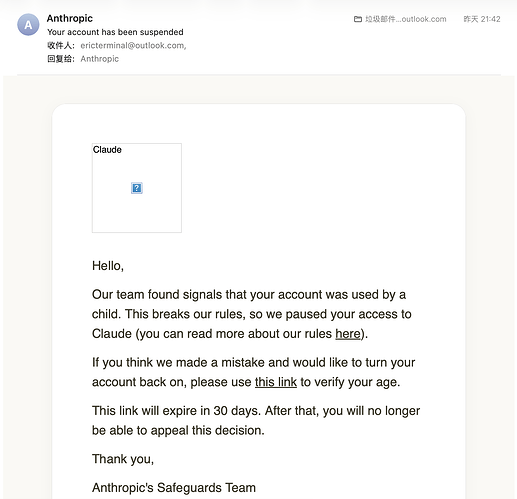
Task: Click the 'Anthropic's Safeguards Team' signature
Action: [x=174, y=488]
